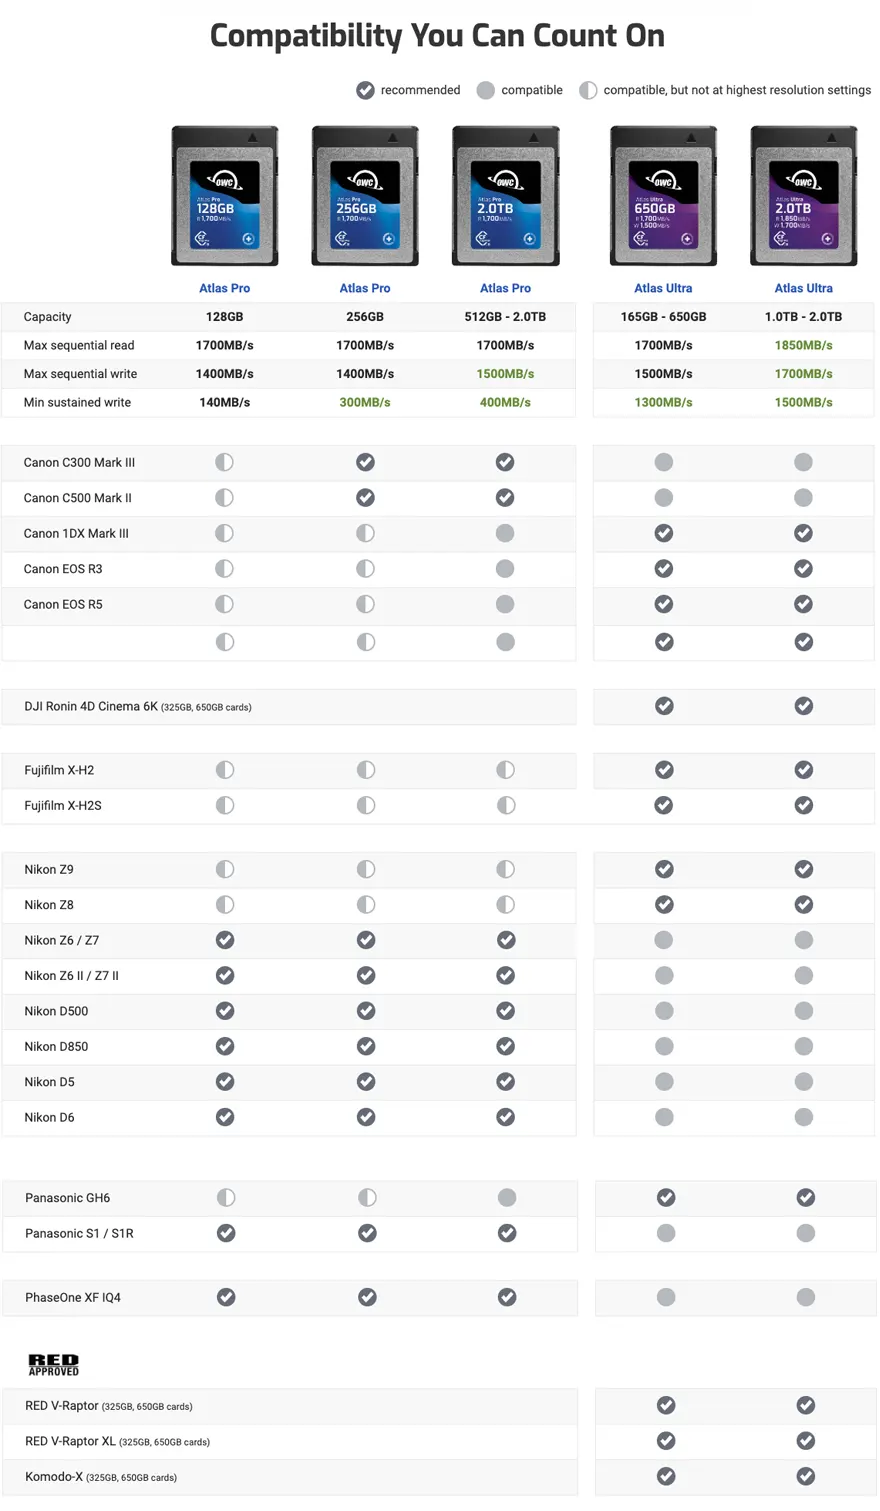Click the "Capacity" row label
The image size is (880, 1511).
(x=47, y=317)
